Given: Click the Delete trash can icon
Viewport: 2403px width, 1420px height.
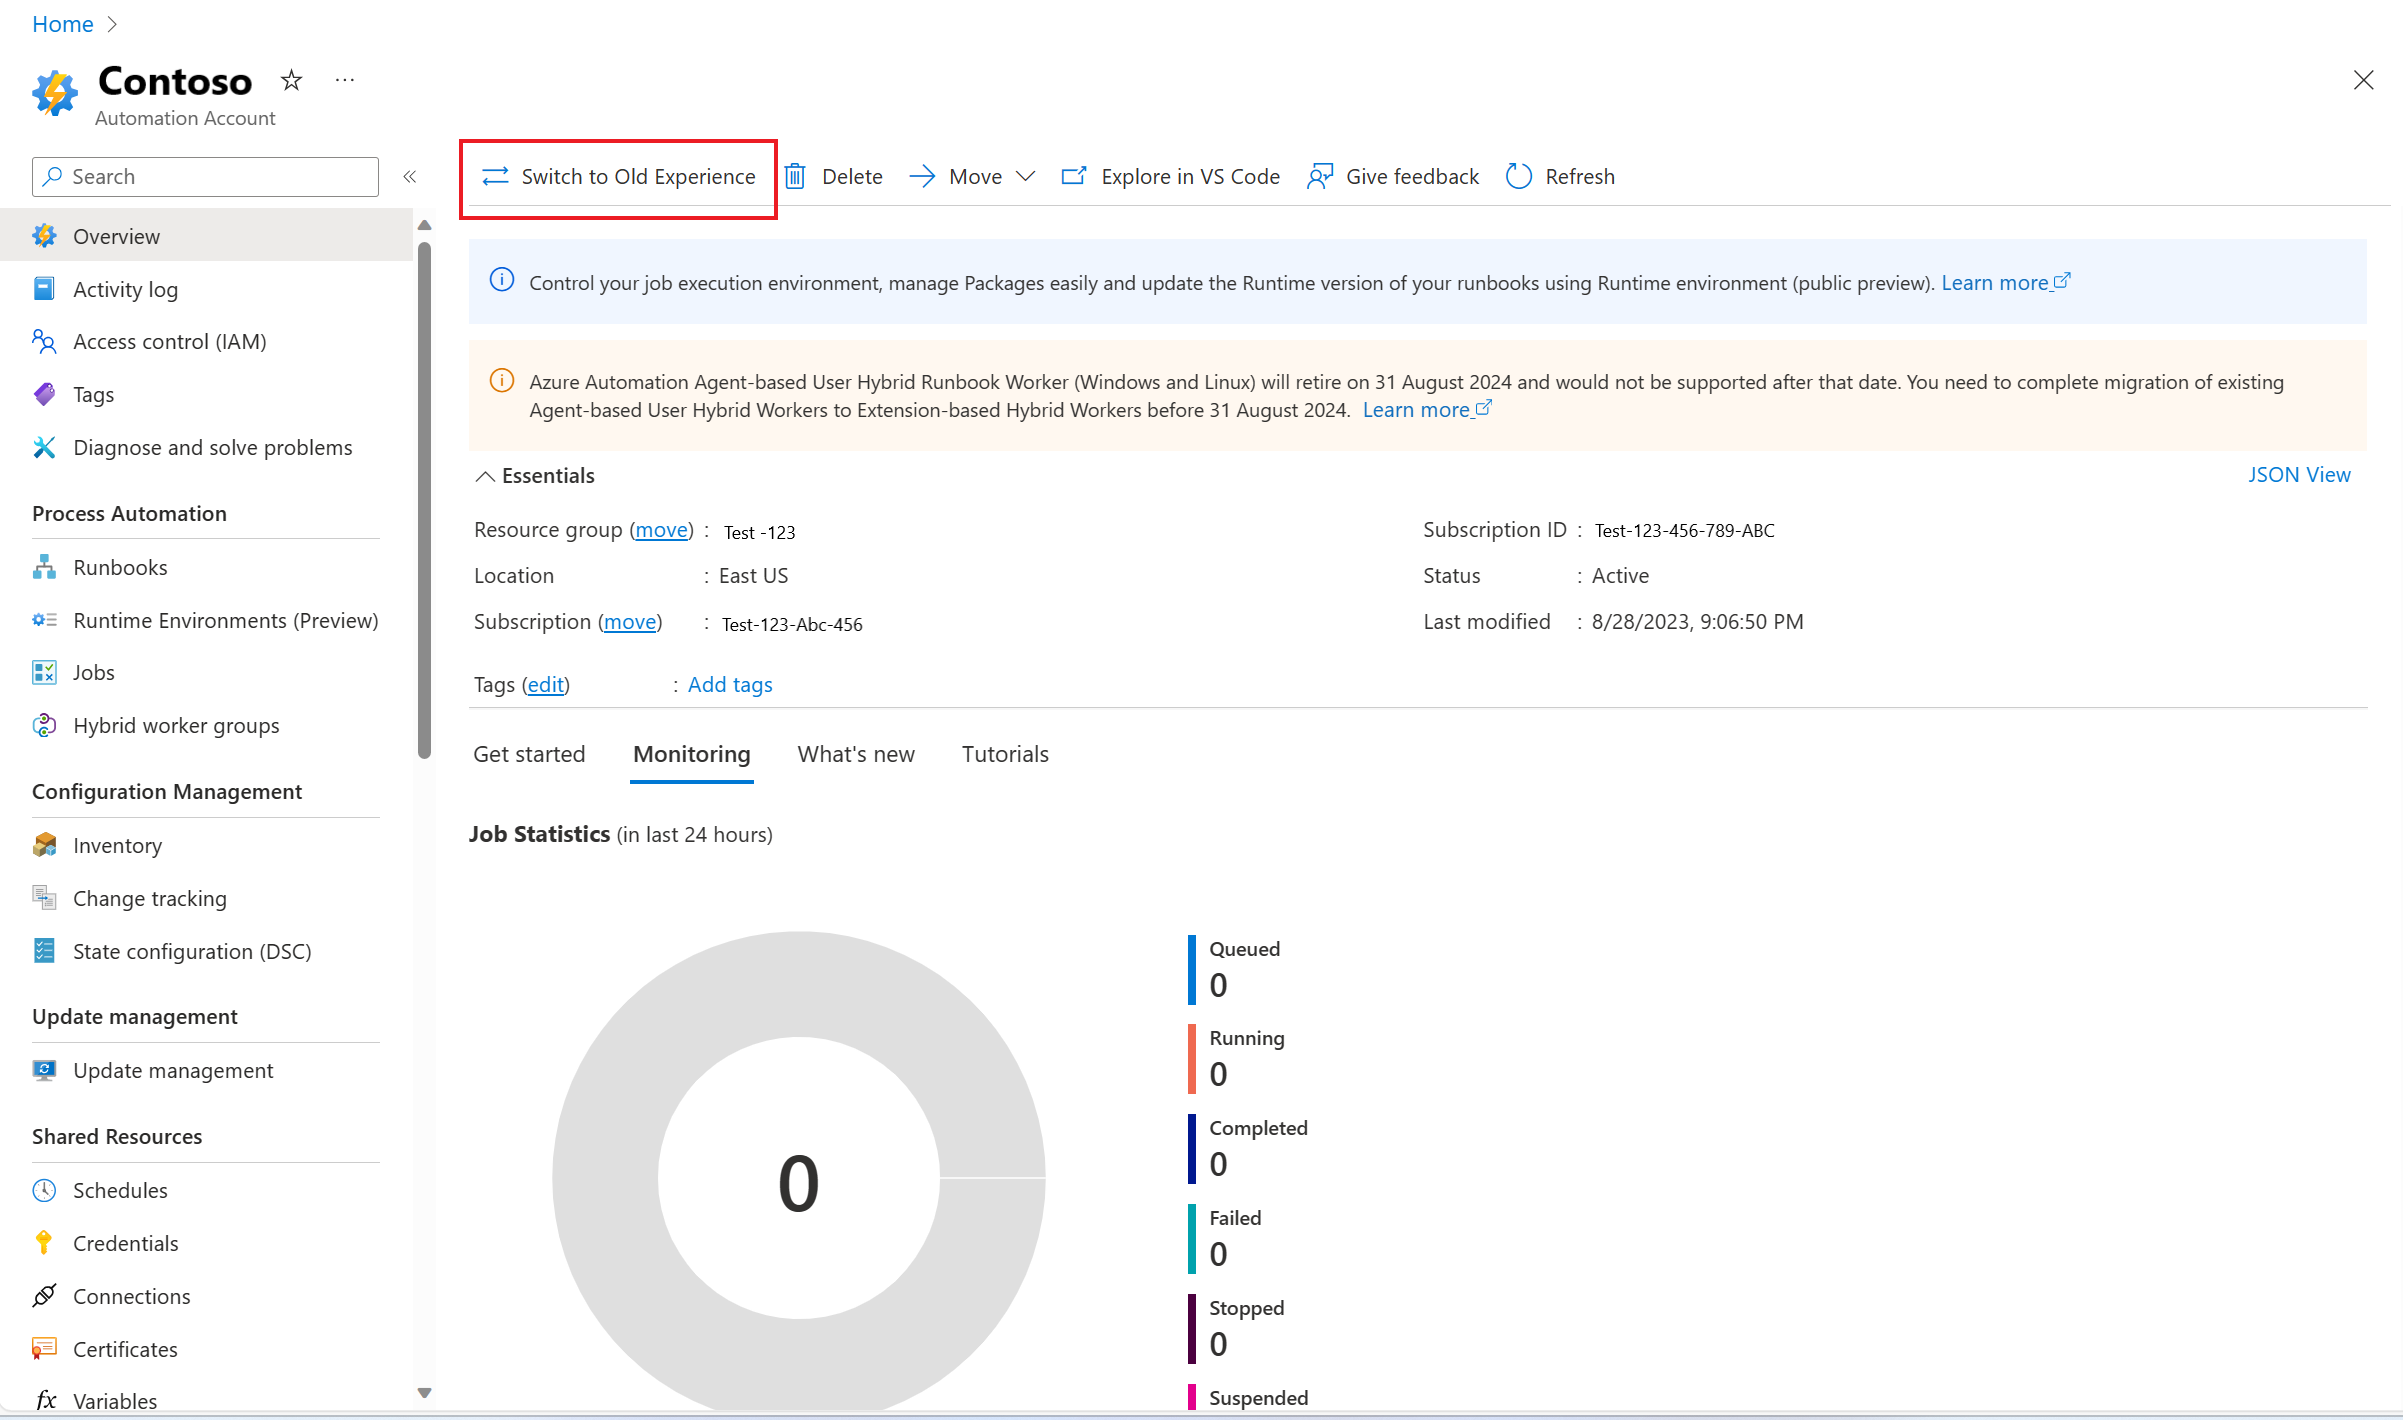Looking at the screenshot, I should tap(795, 177).
